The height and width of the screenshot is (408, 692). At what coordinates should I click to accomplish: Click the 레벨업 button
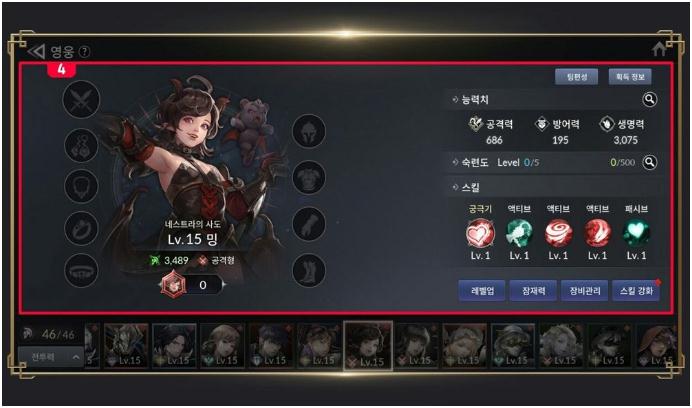[482, 291]
